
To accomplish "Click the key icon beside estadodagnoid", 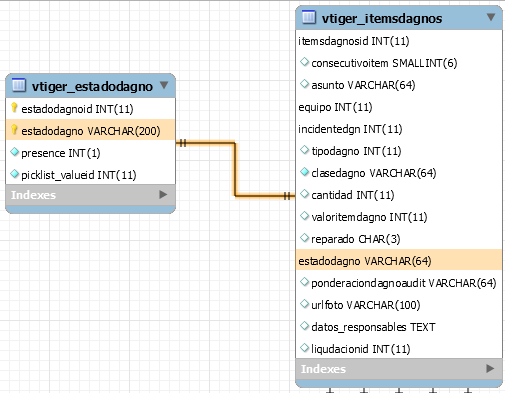I will pos(14,108).
